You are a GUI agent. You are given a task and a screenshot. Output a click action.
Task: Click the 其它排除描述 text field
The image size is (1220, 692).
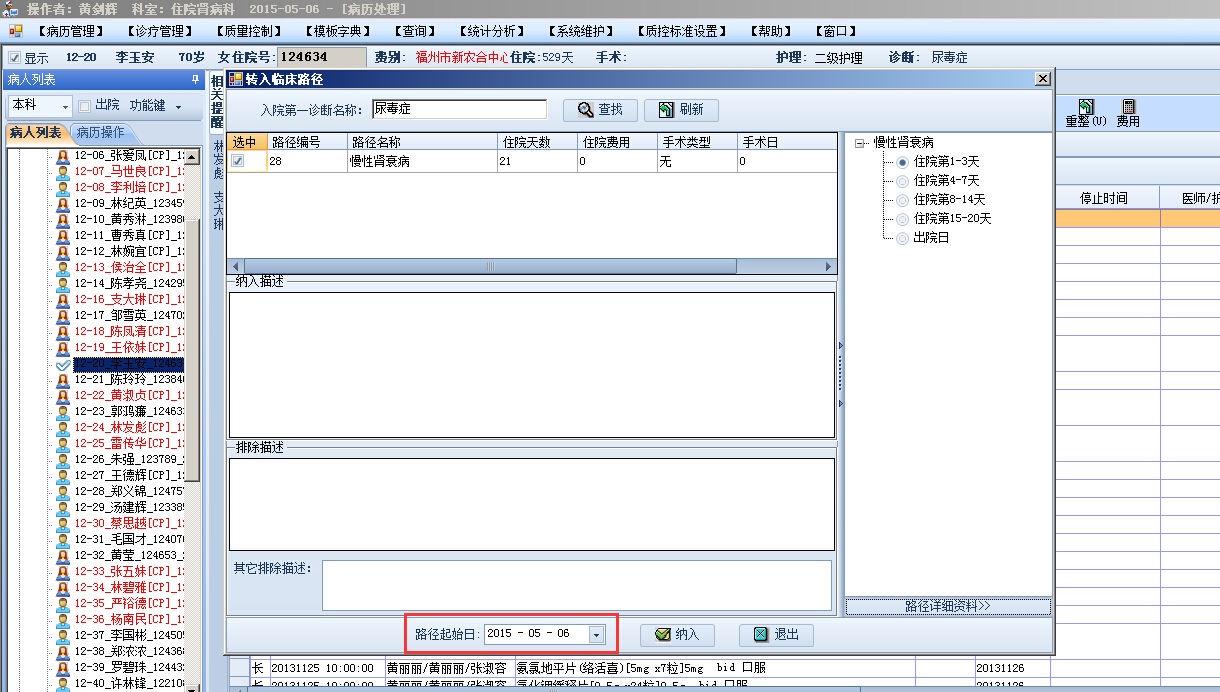click(x=577, y=585)
